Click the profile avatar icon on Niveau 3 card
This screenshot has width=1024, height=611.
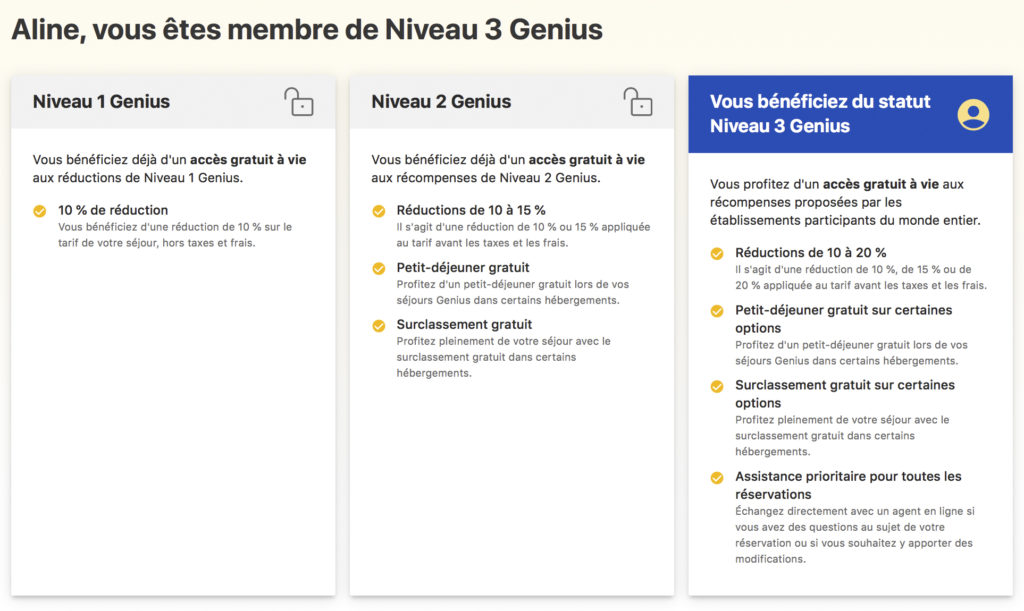[972, 115]
